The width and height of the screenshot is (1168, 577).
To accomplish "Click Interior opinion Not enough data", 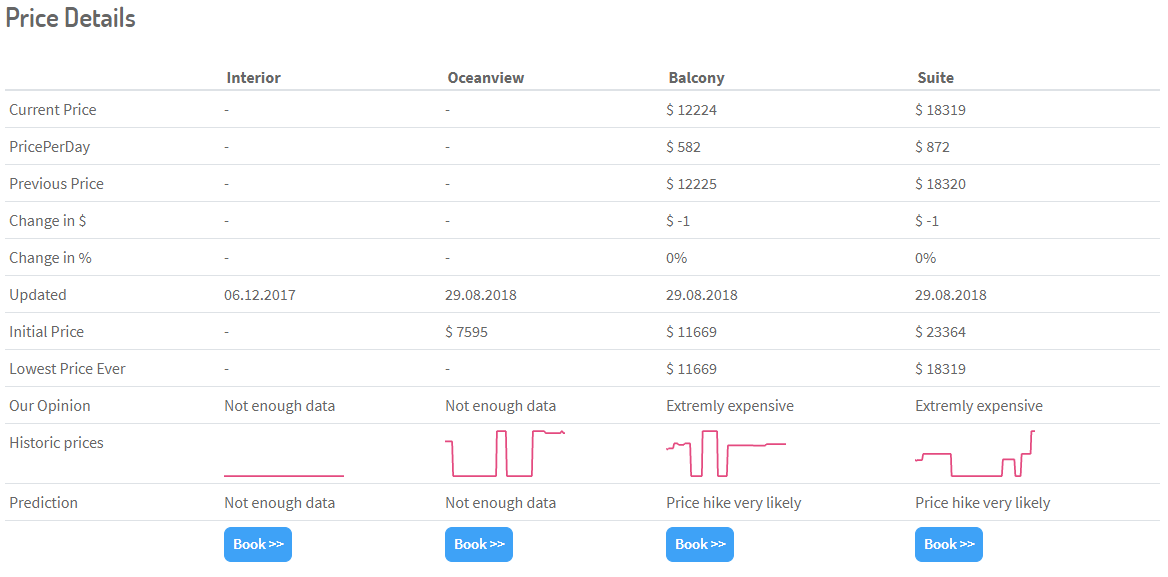I will [279, 406].
